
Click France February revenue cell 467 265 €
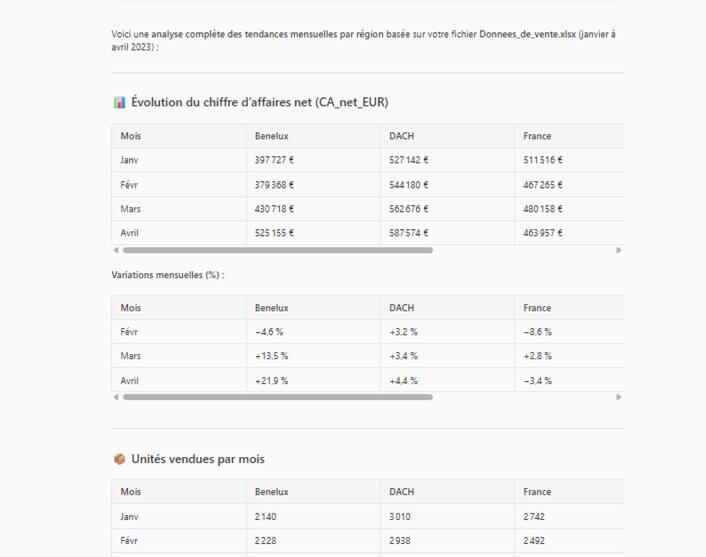click(543, 185)
